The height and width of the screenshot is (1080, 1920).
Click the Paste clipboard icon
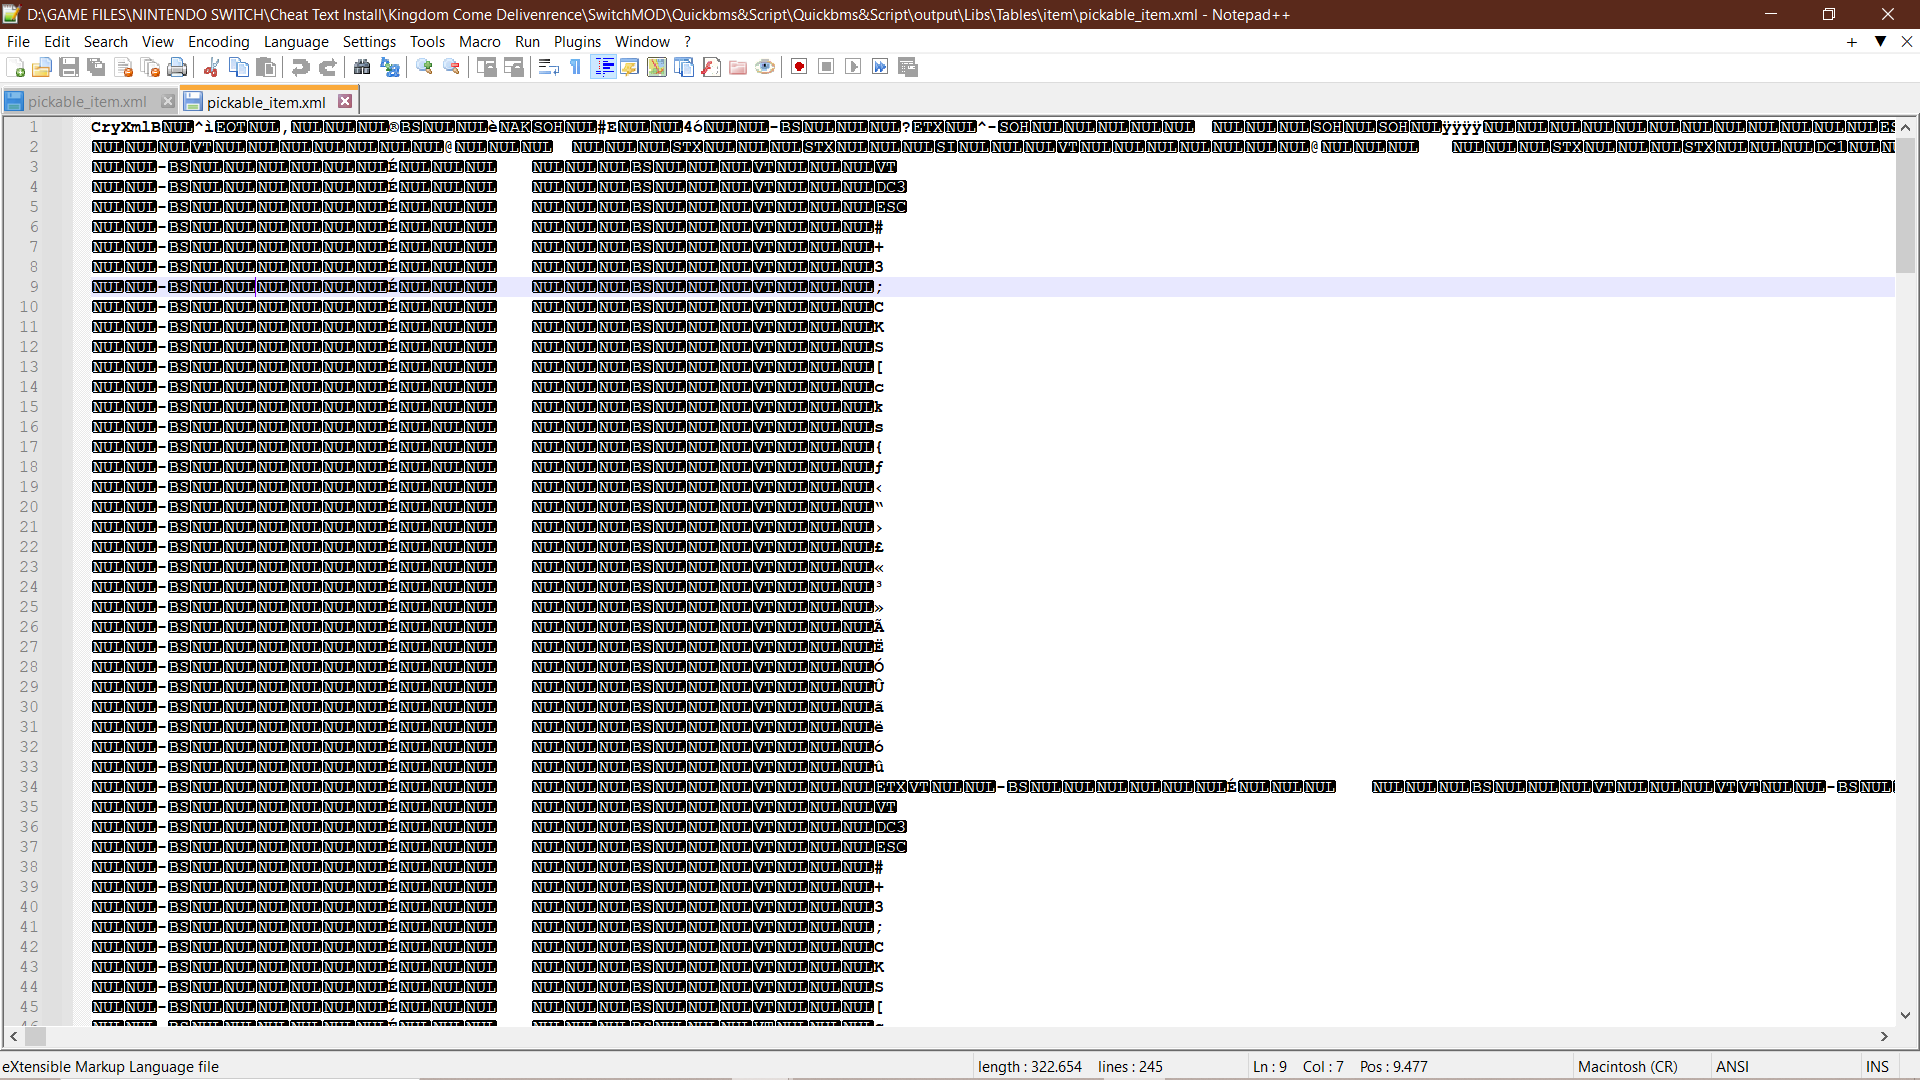(x=266, y=67)
